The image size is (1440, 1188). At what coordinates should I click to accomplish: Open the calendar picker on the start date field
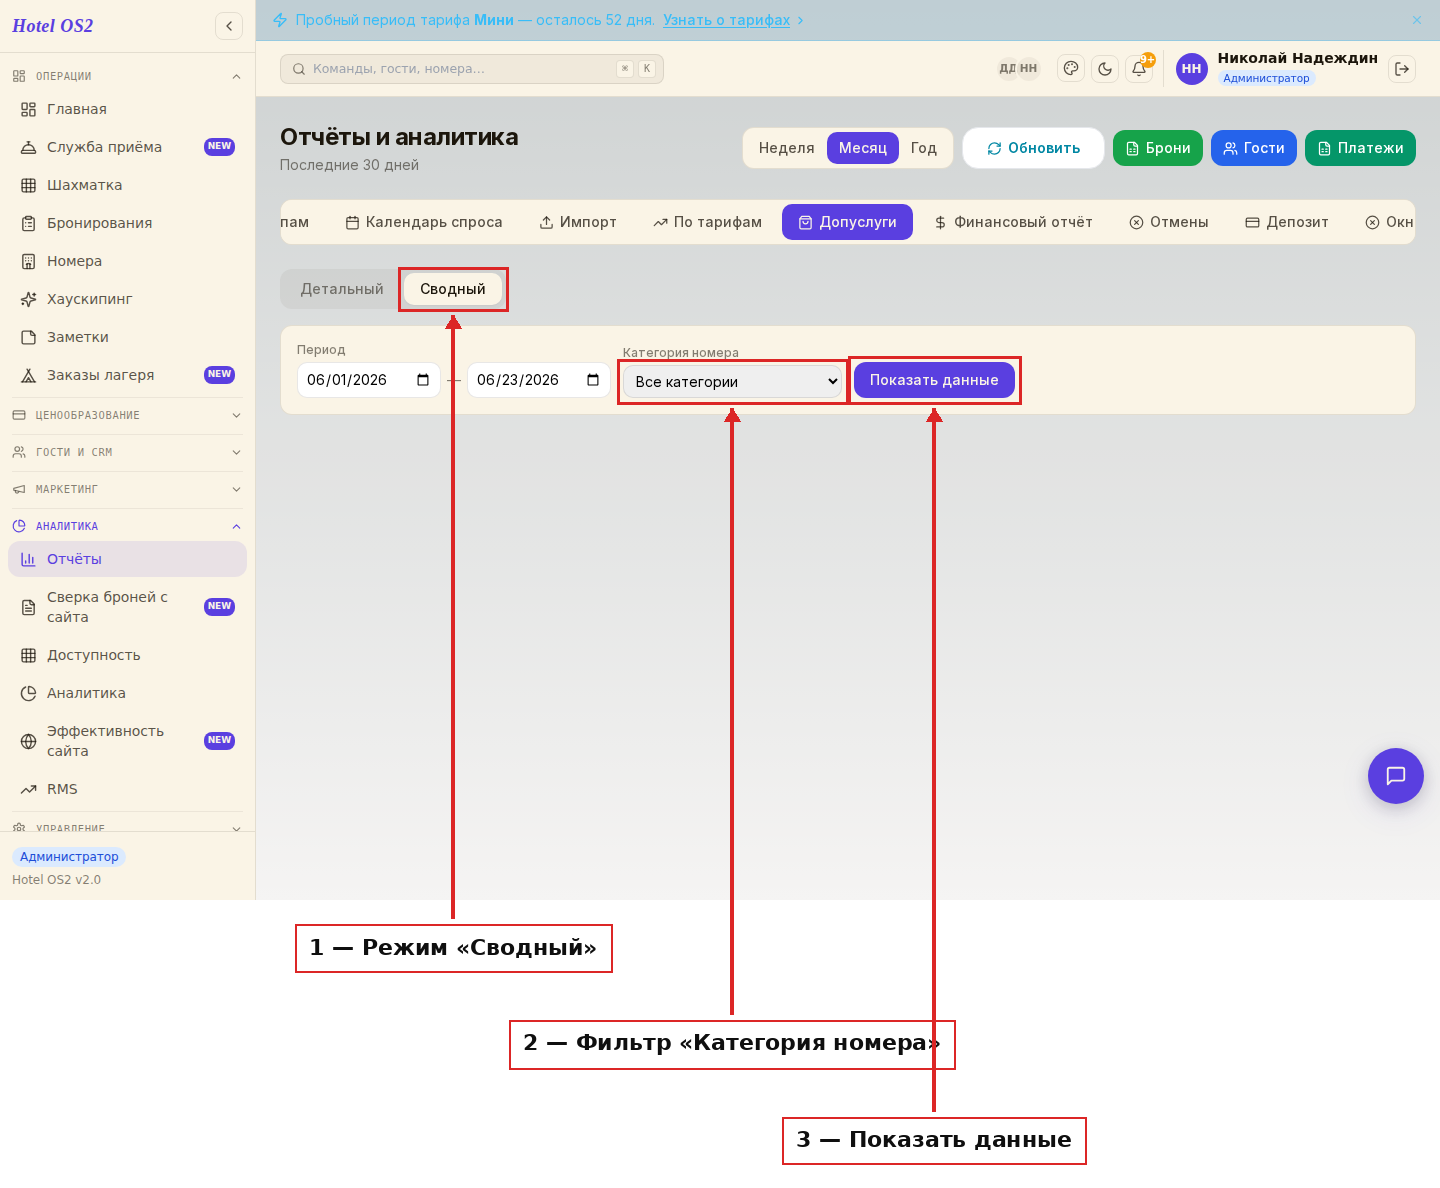pyautogui.click(x=423, y=380)
